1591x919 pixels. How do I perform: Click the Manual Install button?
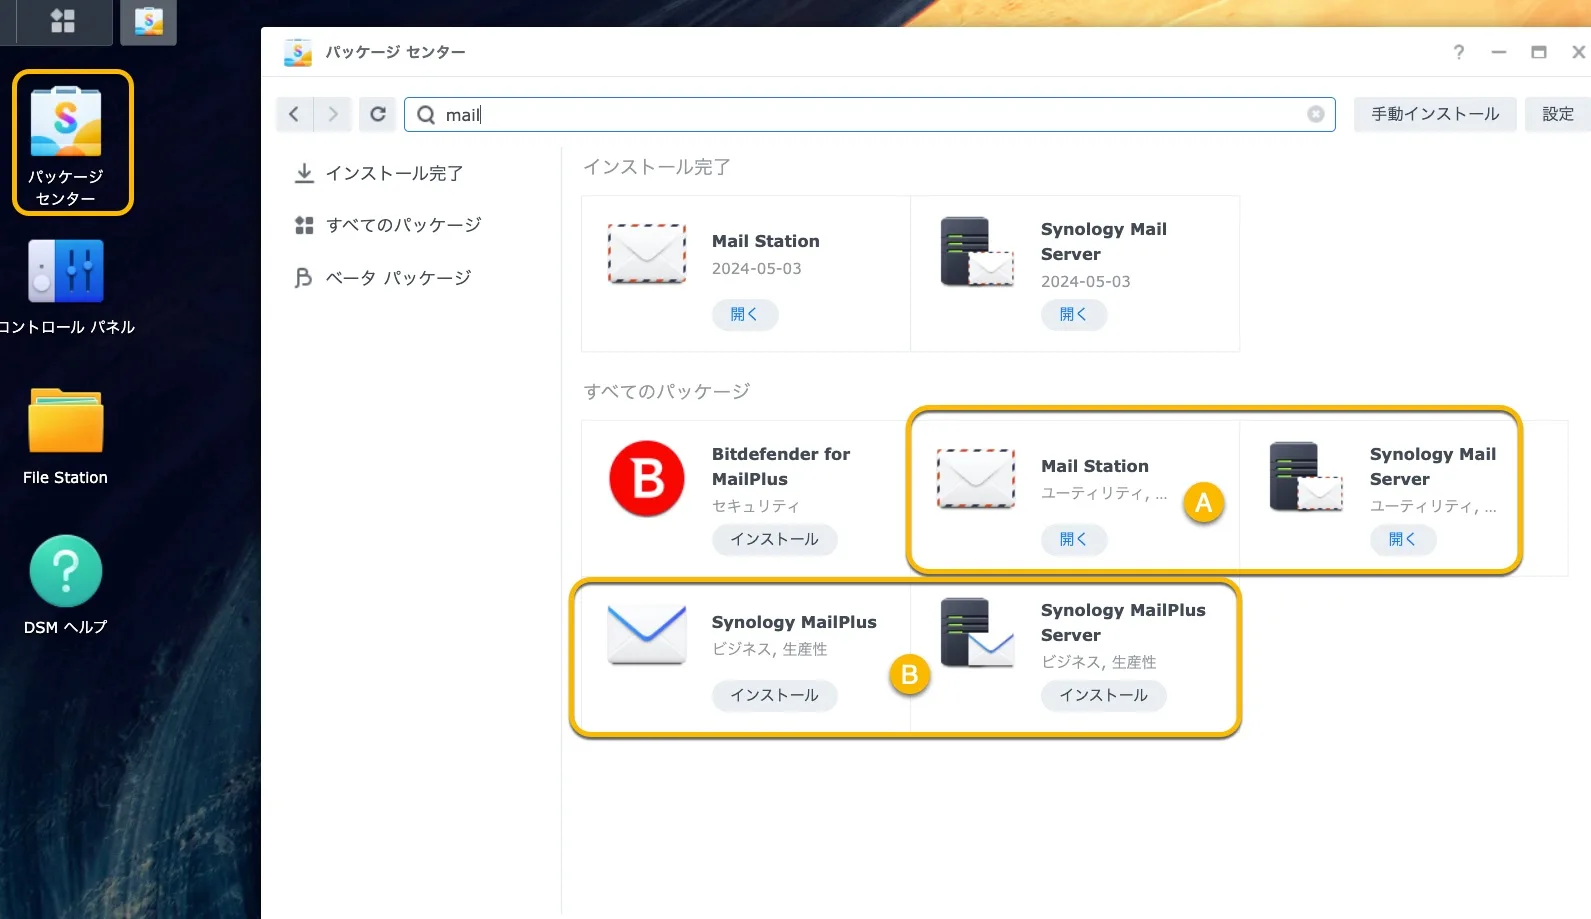coord(1435,114)
